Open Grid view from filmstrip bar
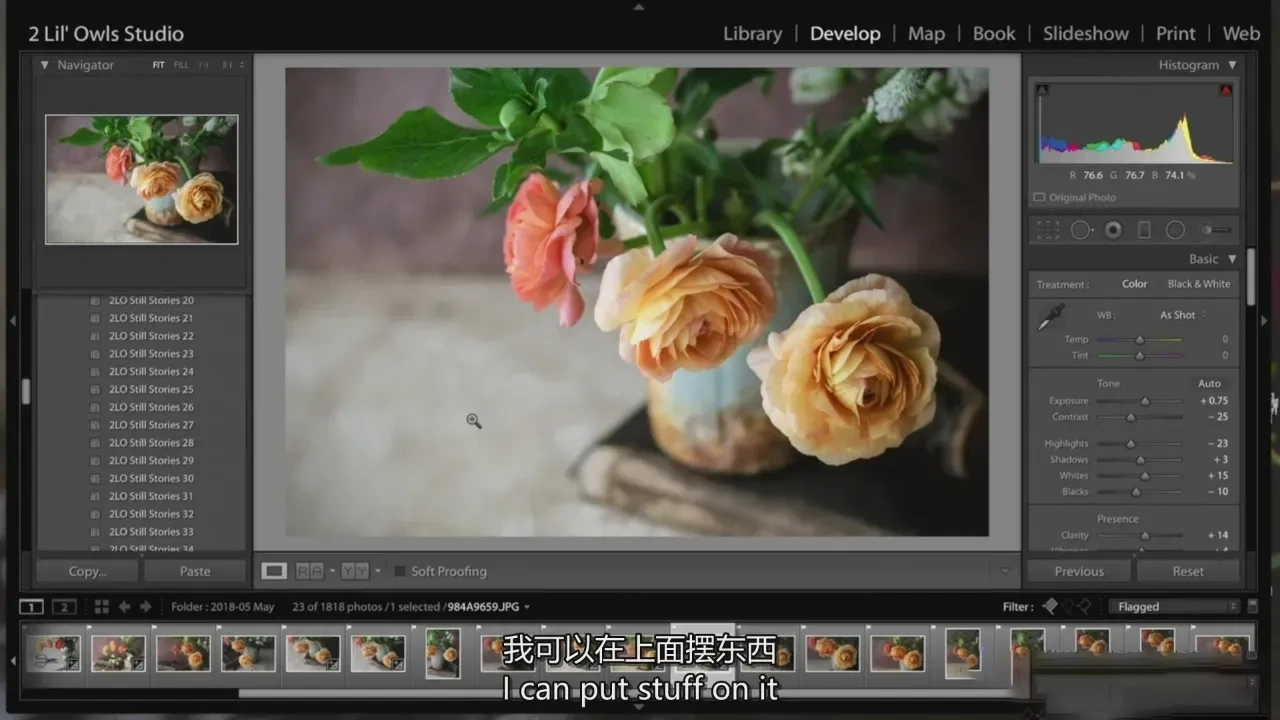Viewport: 1280px width, 720px height. coord(101,606)
